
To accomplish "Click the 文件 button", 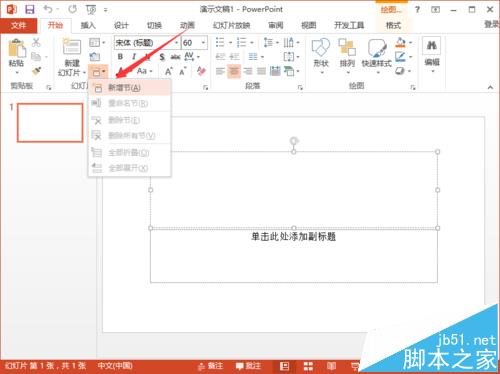I will tap(18, 25).
